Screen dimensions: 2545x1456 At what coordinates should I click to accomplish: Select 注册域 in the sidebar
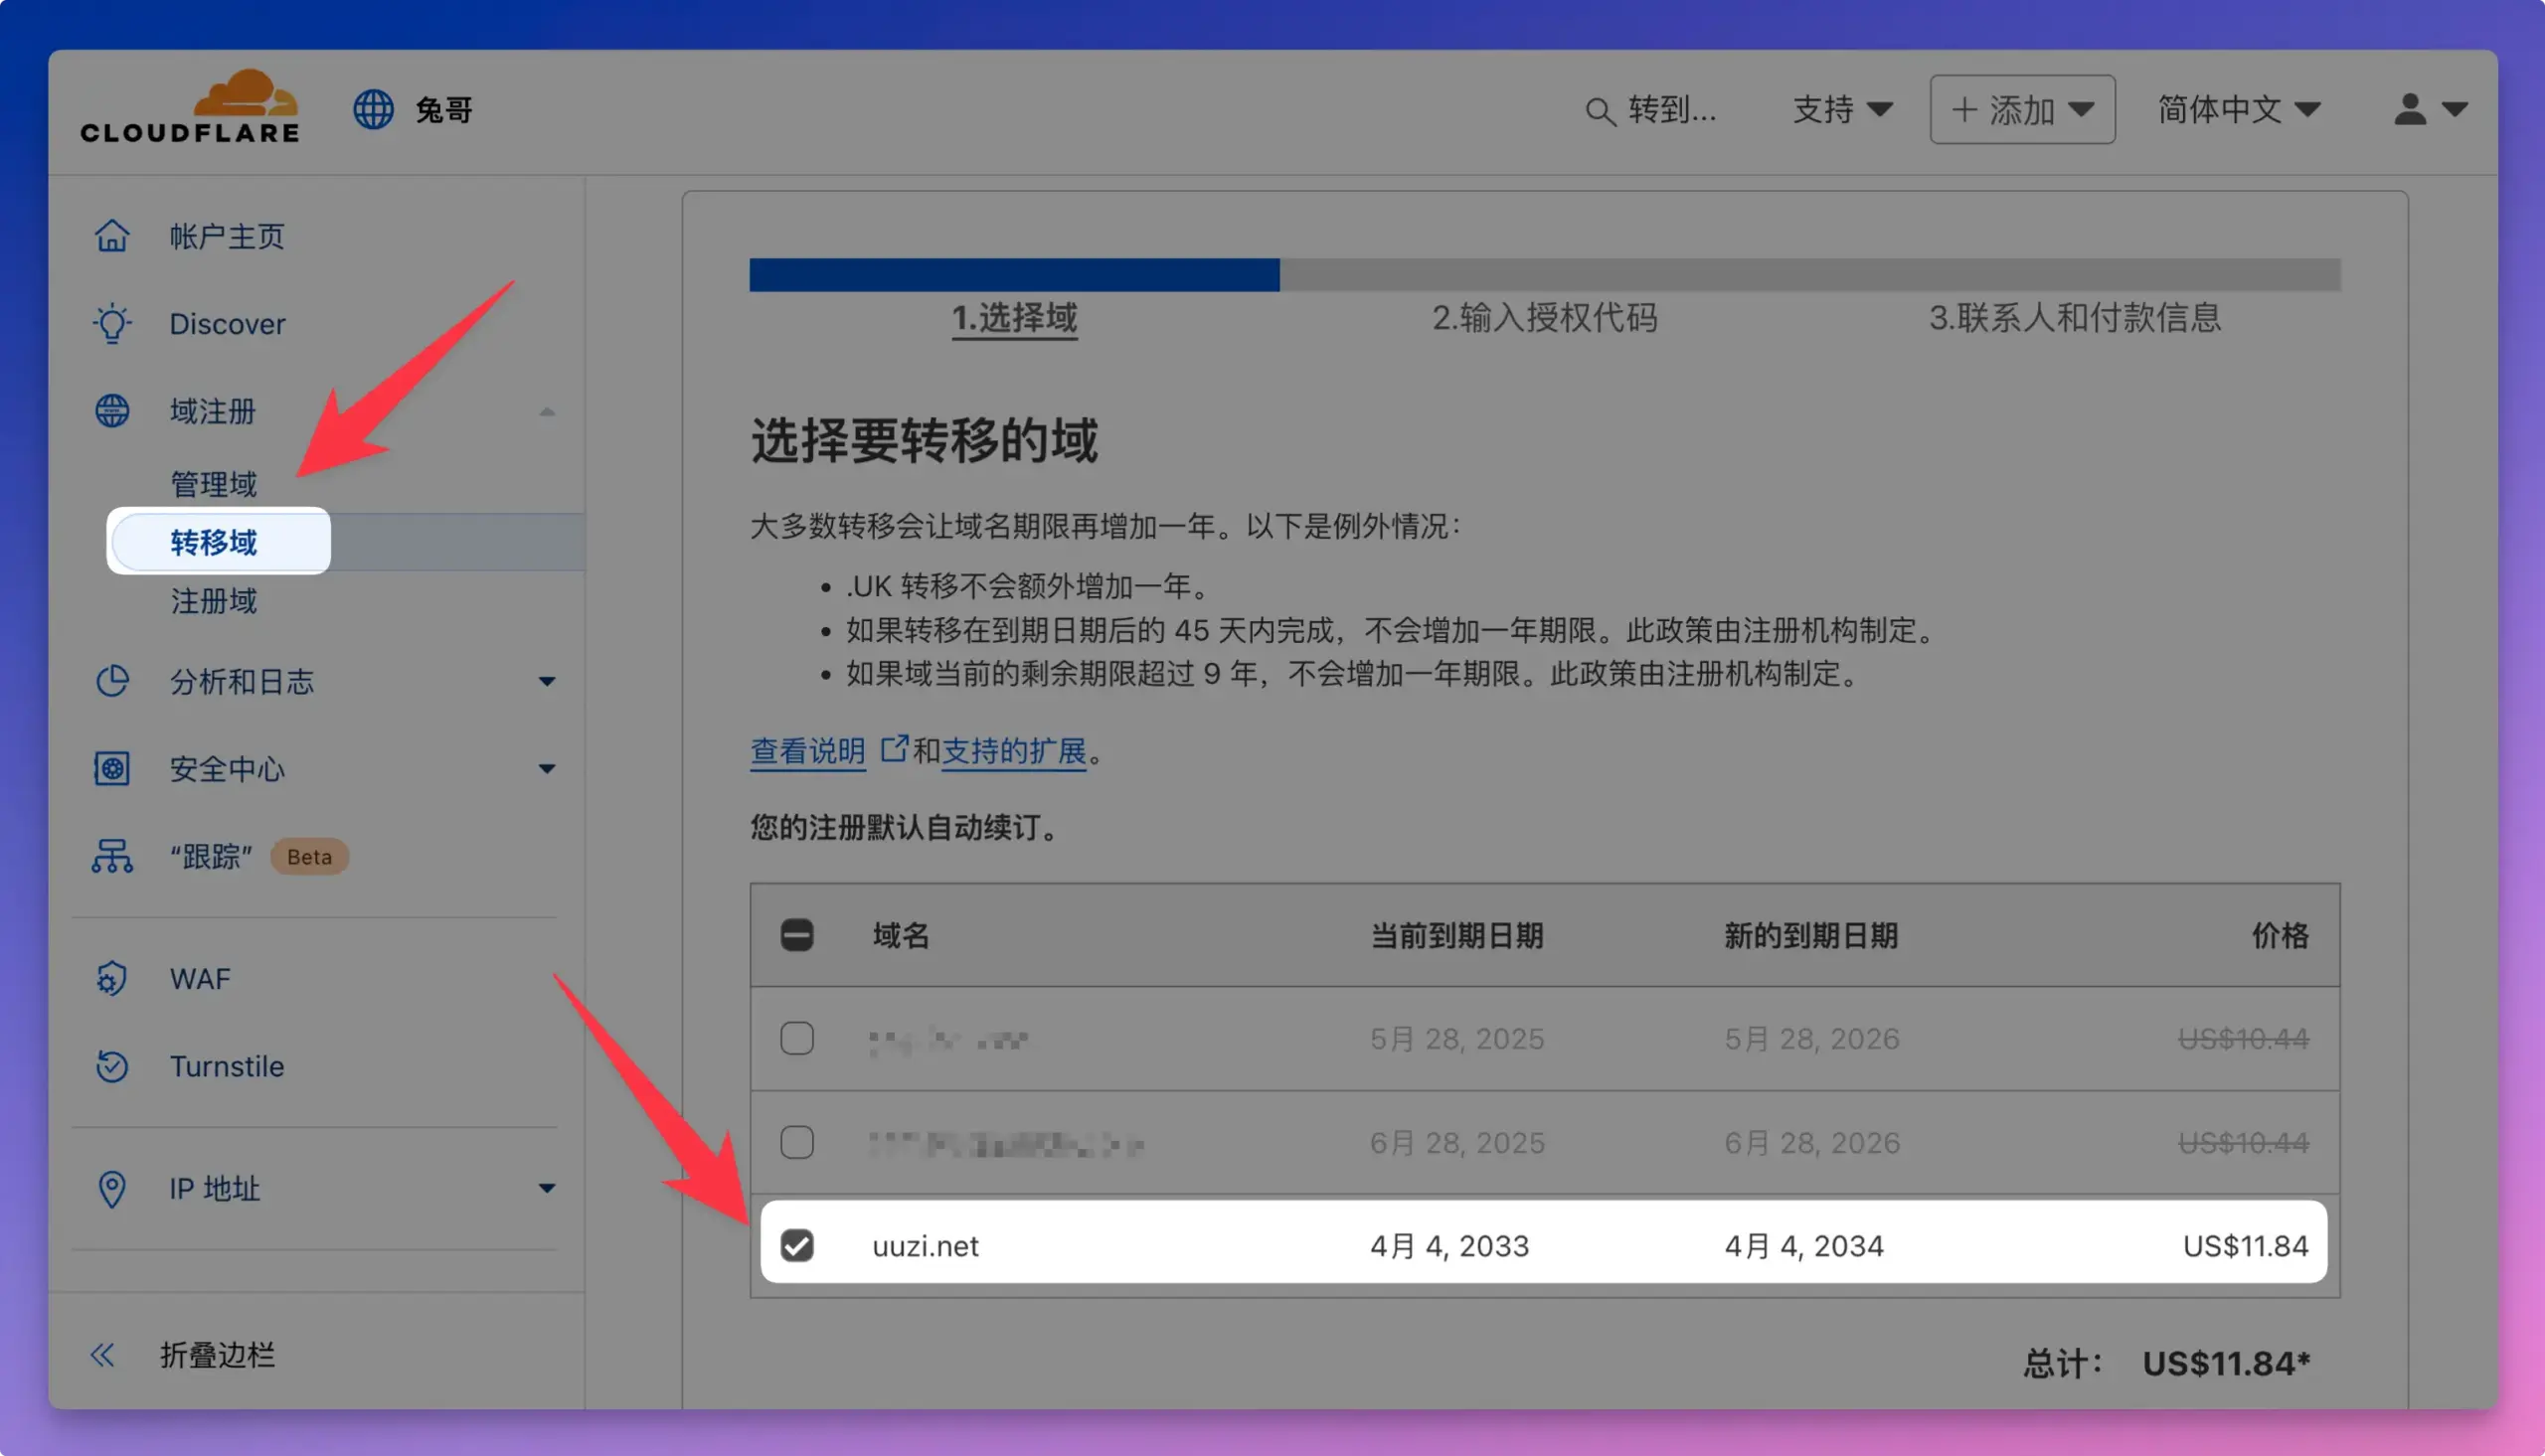(x=214, y=601)
